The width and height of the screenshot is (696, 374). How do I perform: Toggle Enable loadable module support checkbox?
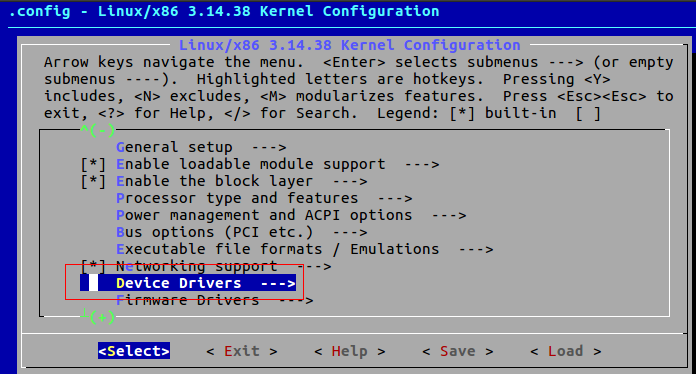93,164
